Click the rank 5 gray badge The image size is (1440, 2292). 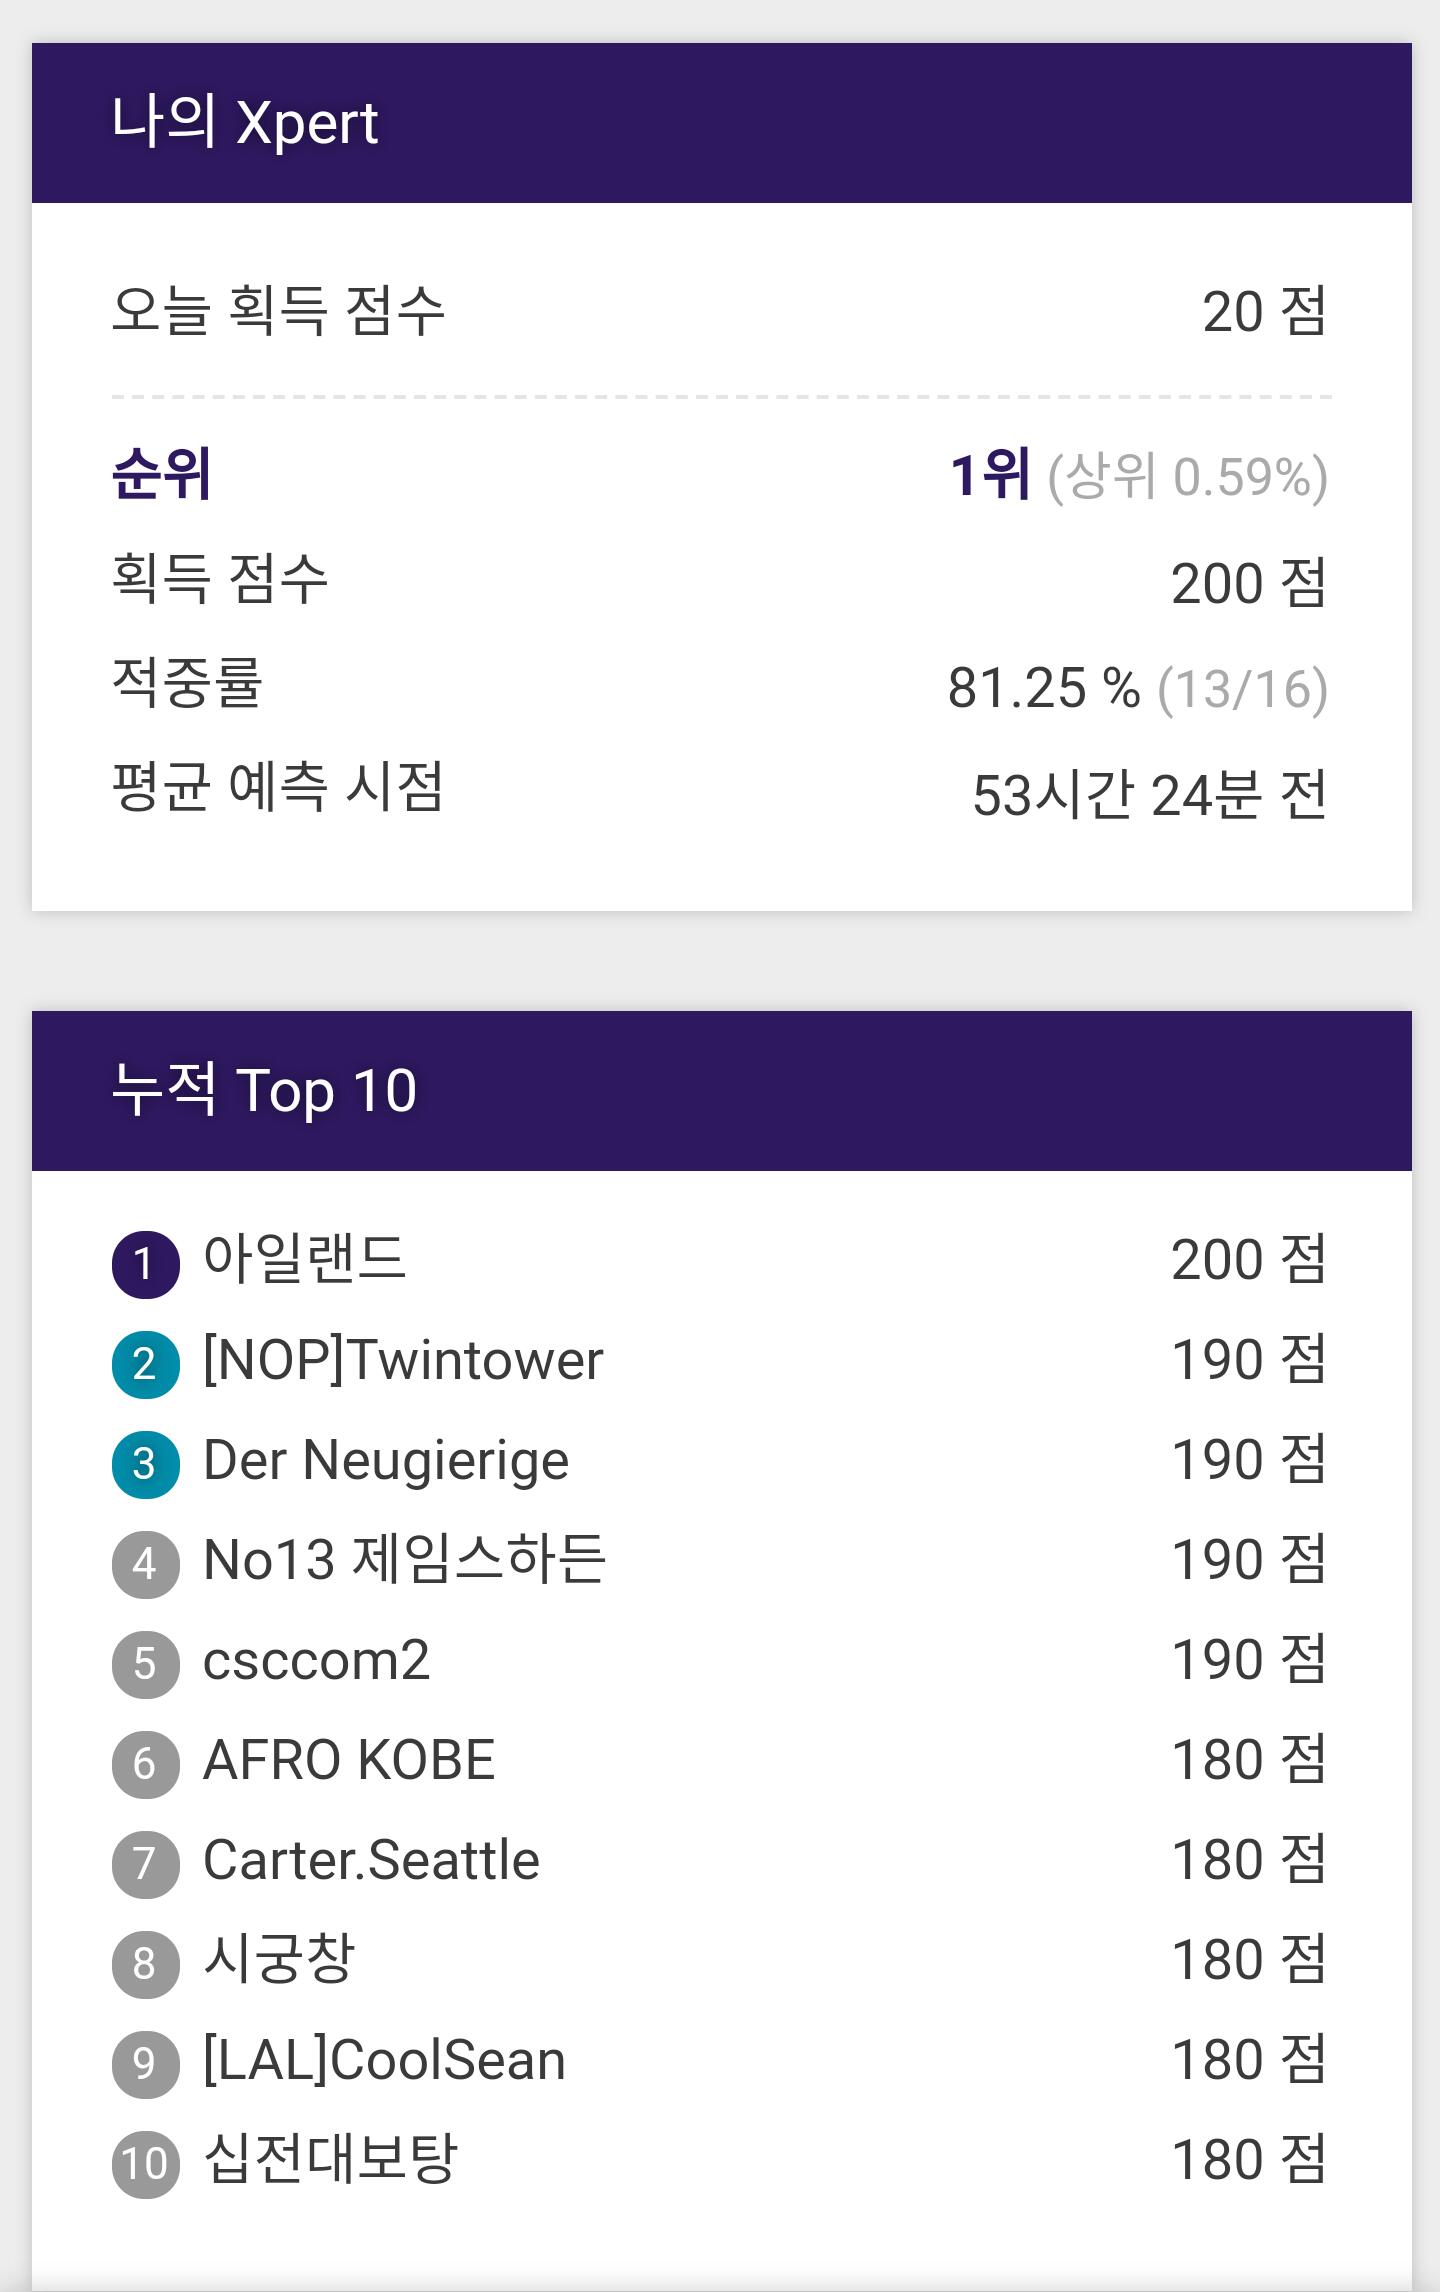click(145, 1664)
